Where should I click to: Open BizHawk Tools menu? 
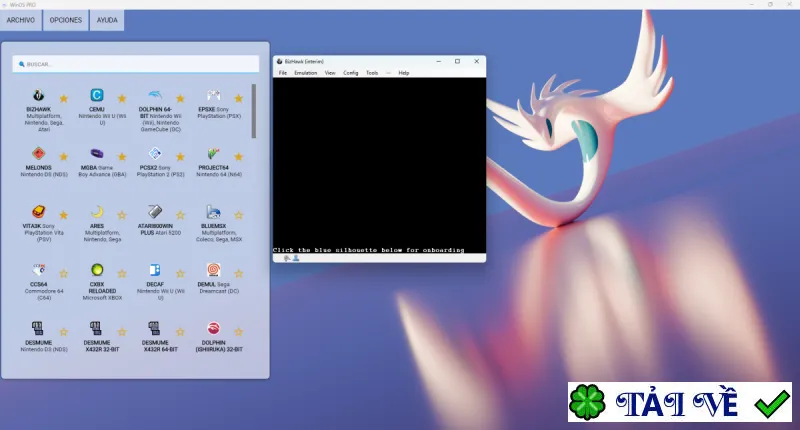click(372, 73)
